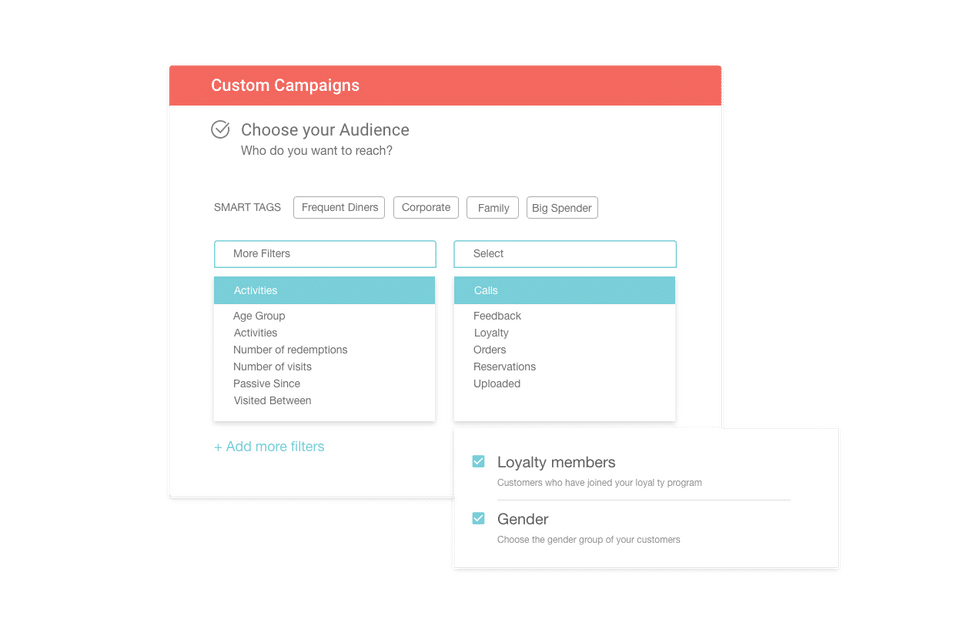Choose Feedback from the Select list

pos(497,316)
